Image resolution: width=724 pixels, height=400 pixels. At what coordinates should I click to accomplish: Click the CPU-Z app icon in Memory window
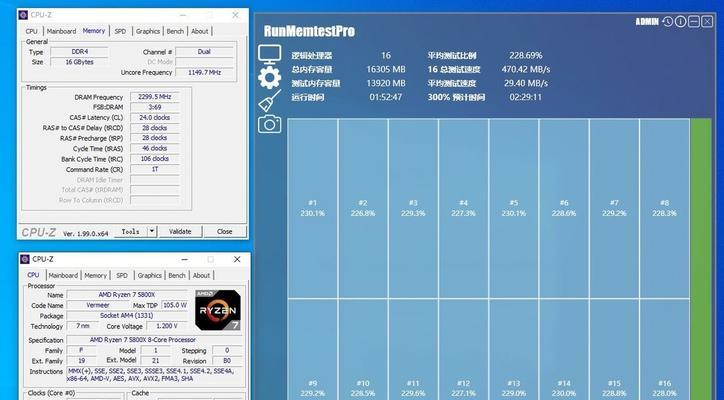point(24,15)
